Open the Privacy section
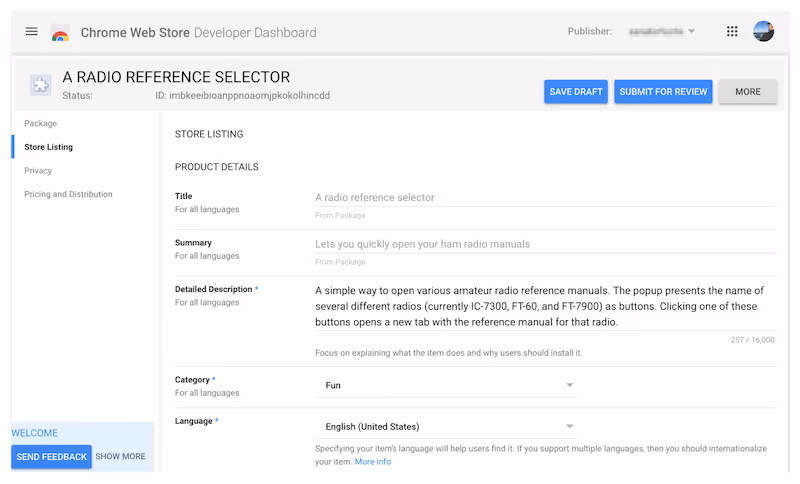This screenshot has width=800, height=484. click(x=38, y=171)
